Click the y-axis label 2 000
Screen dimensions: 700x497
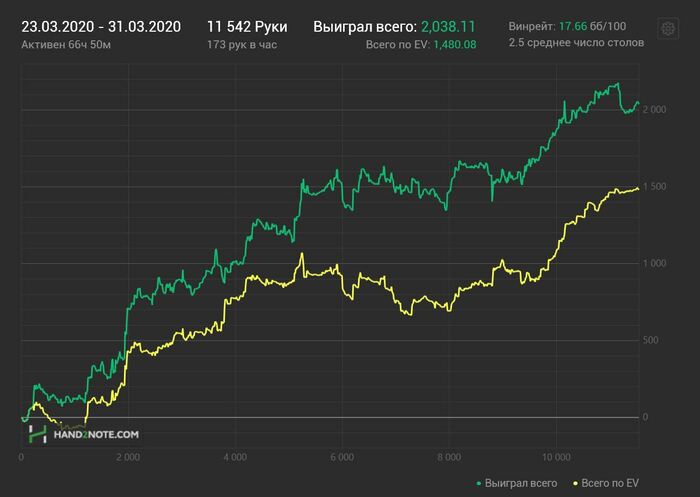pyautogui.click(x=654, y=109)
